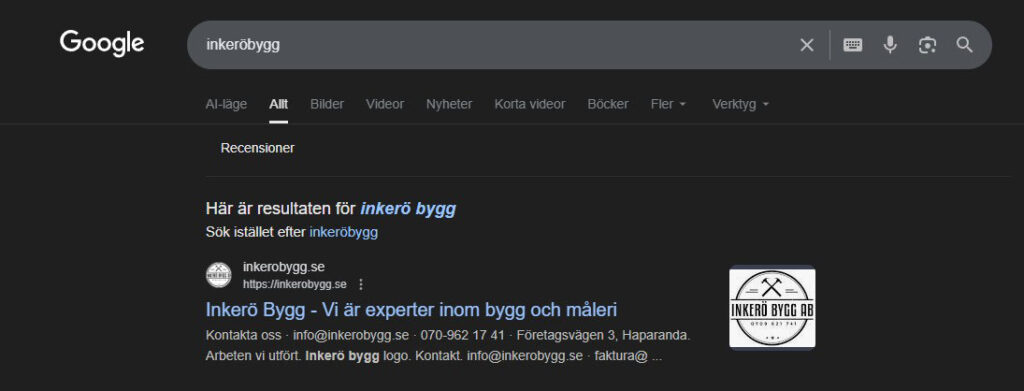Screen dimensions: 1024x391
Task: Open search by image camera icon
Action: click(927, 45)
